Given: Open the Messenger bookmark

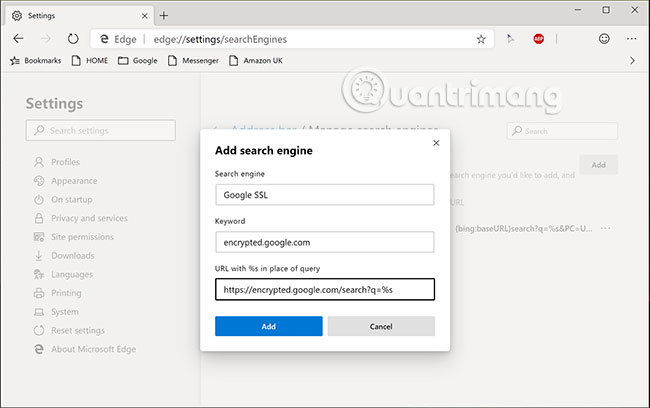Looking at the screenshot, I should tap(193, 61).
